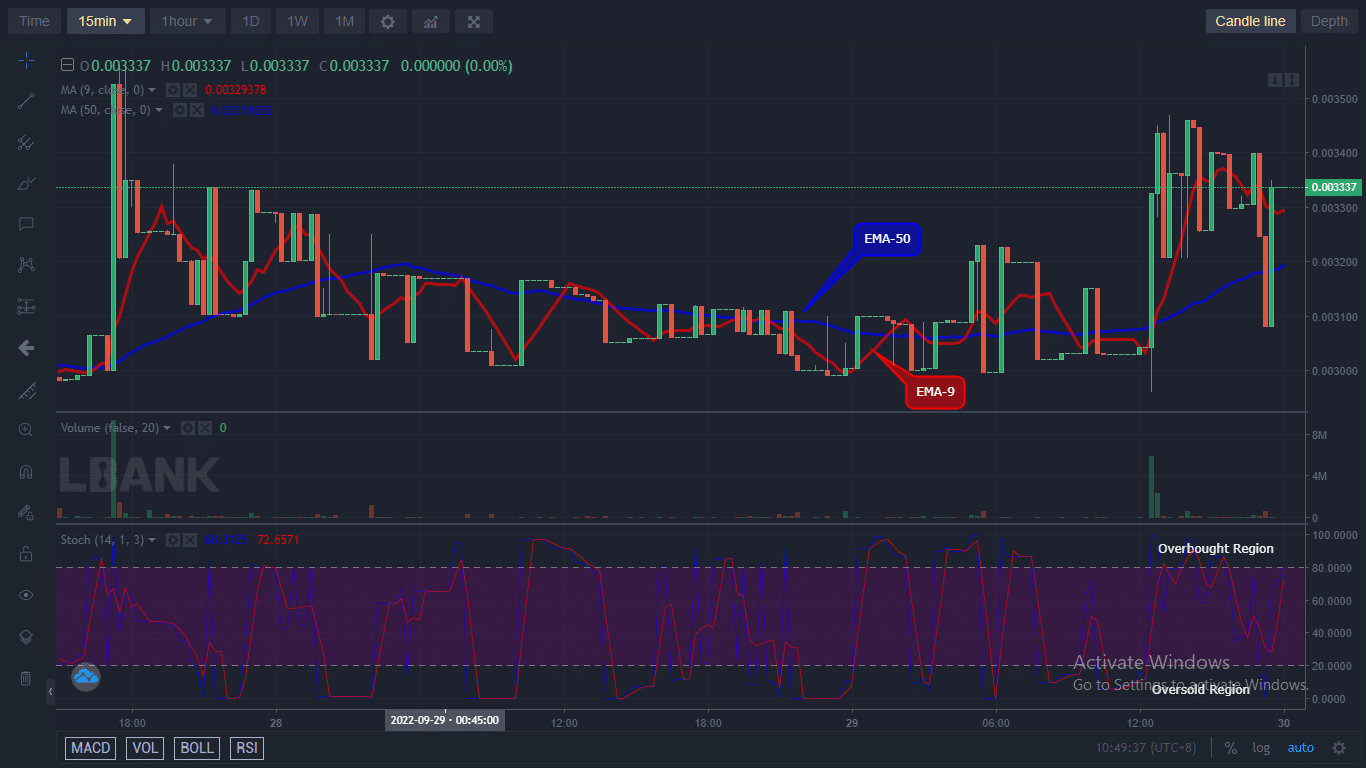This screenshot has width=1366, height=768.
Task: Expand the MA 50 indicator dropdown arrow
Action: tap(158, 110)
